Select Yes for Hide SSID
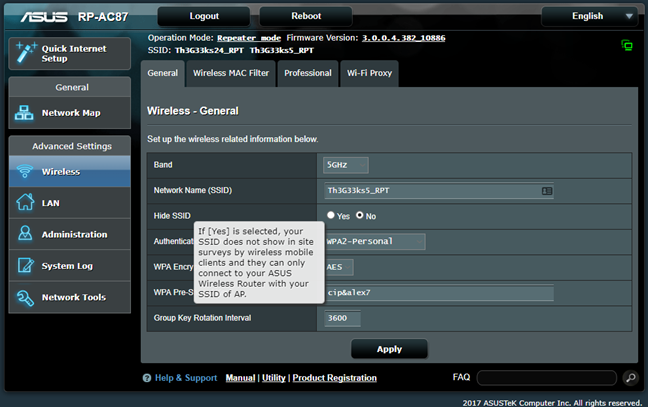The height and width of the screenshot is (407, 648). [331, 215]
